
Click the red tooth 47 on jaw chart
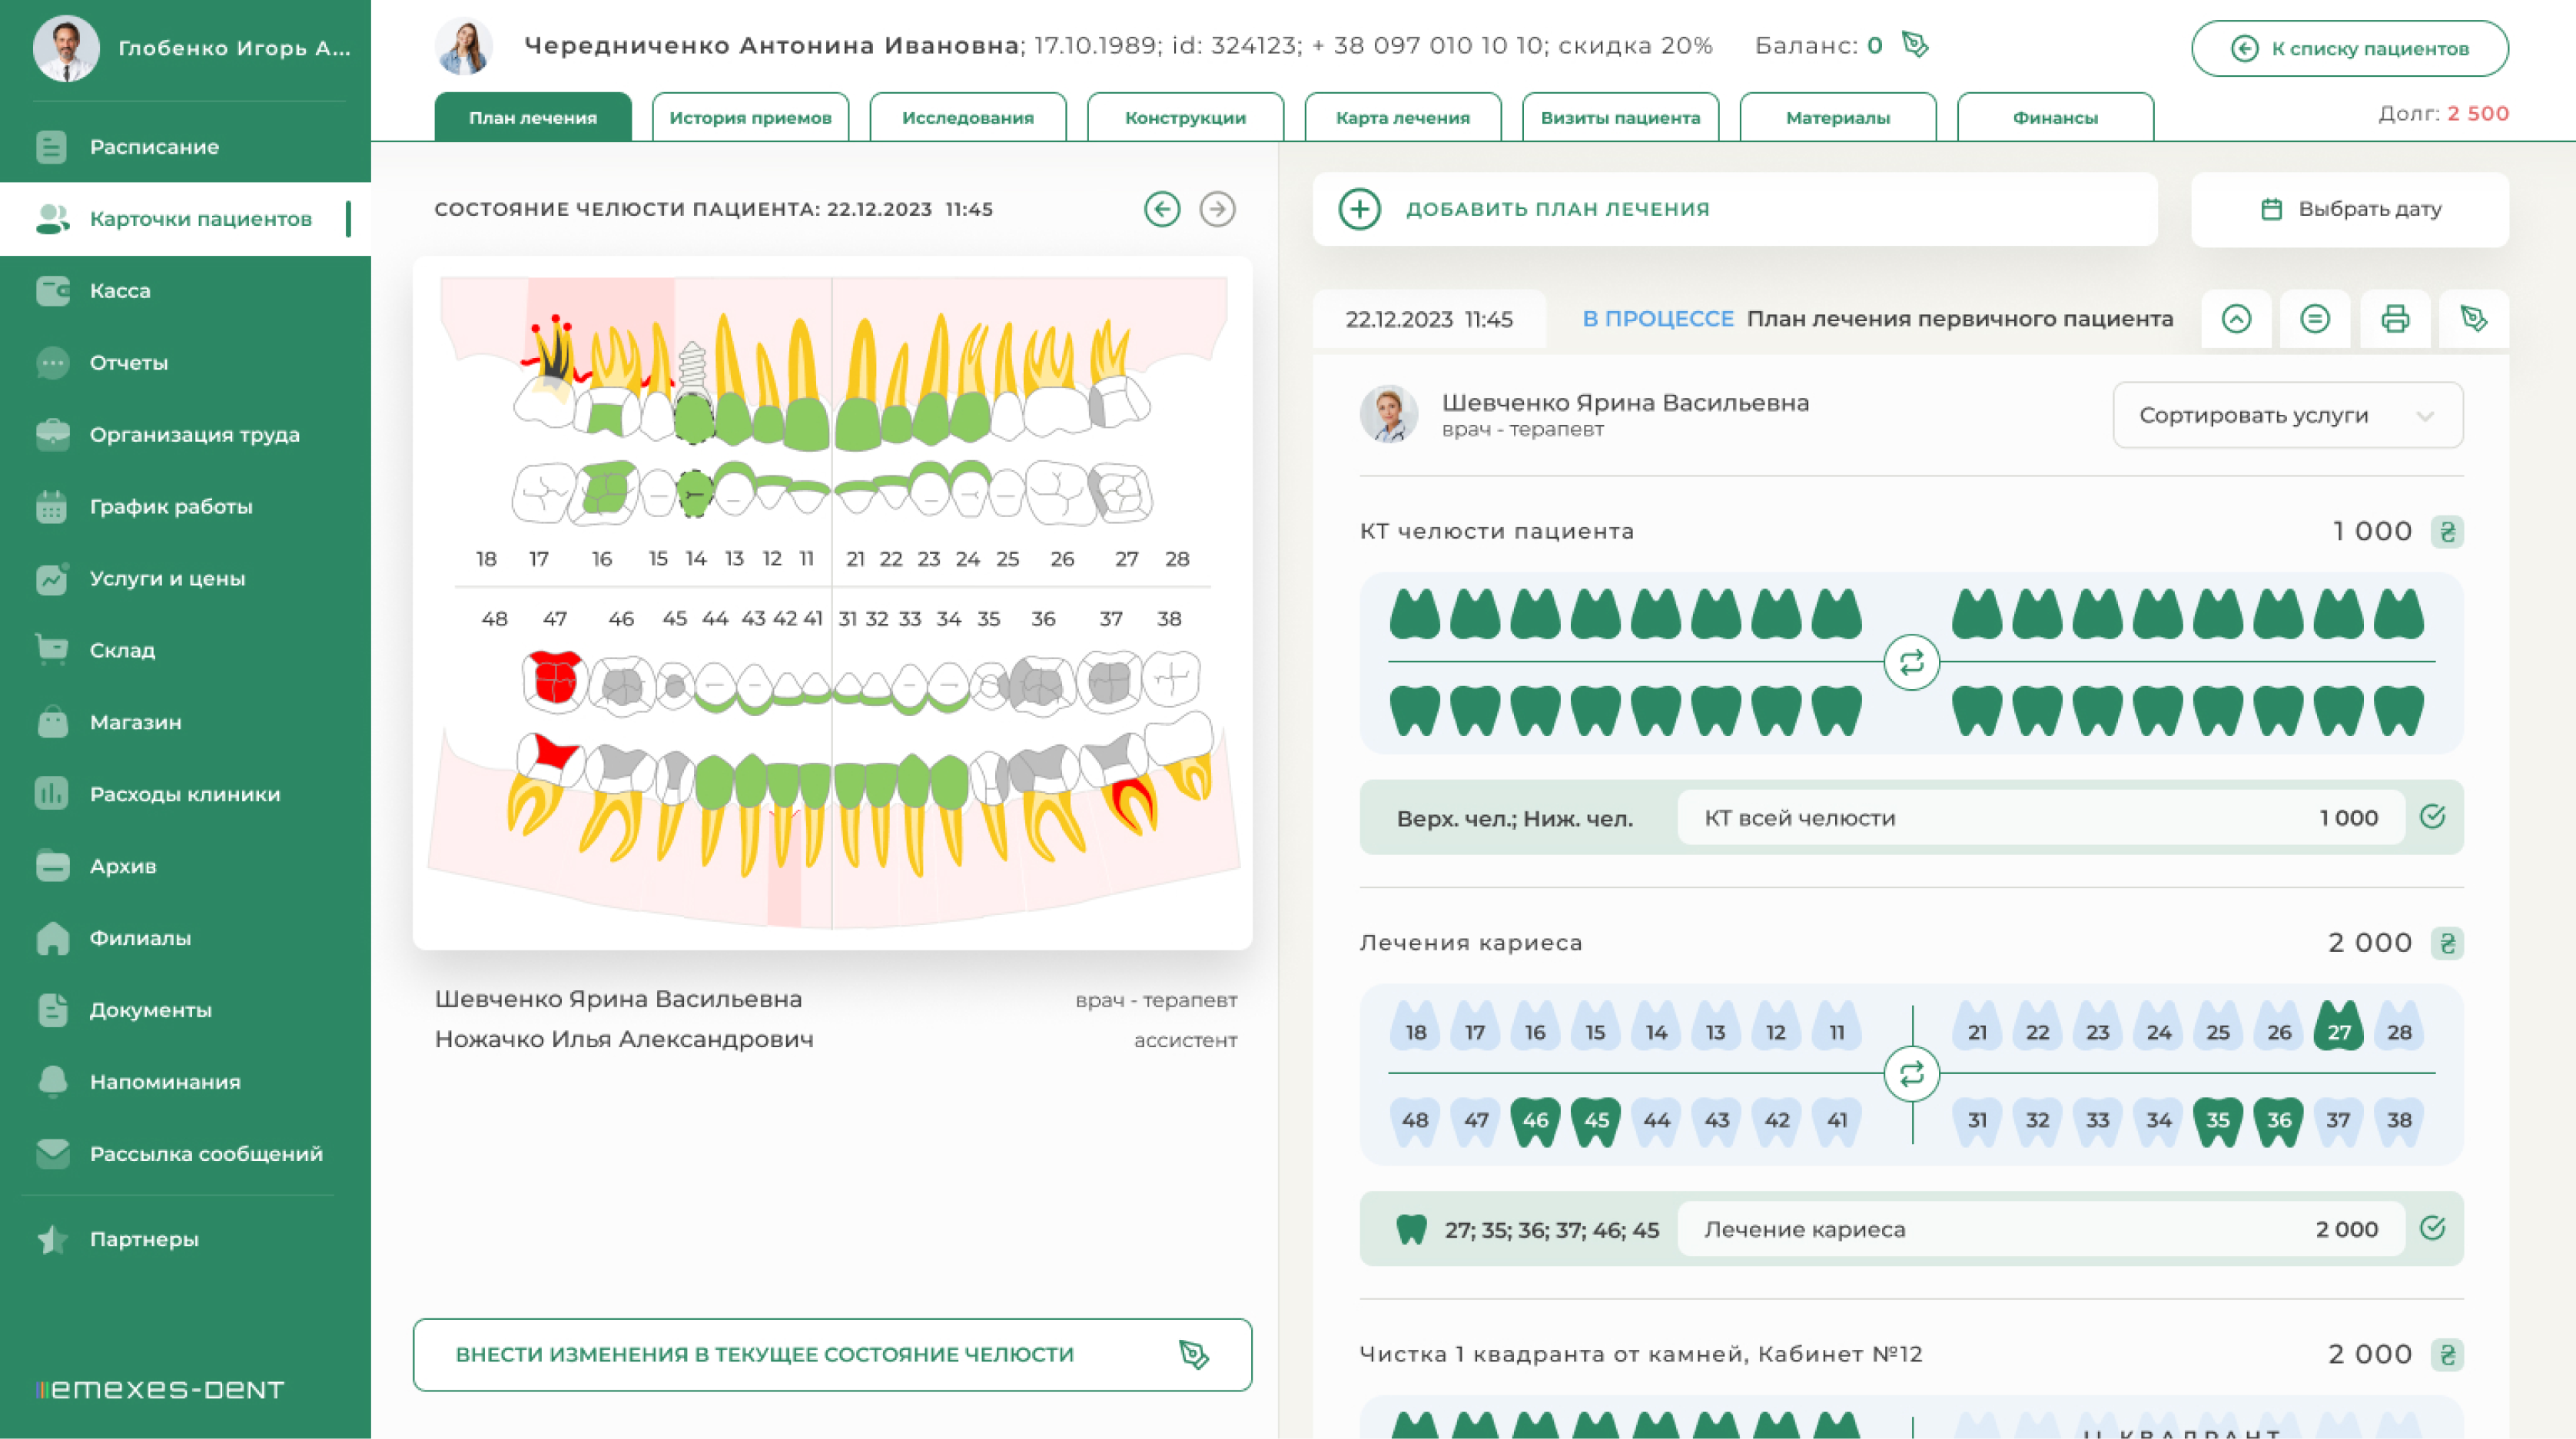[554, 680]
